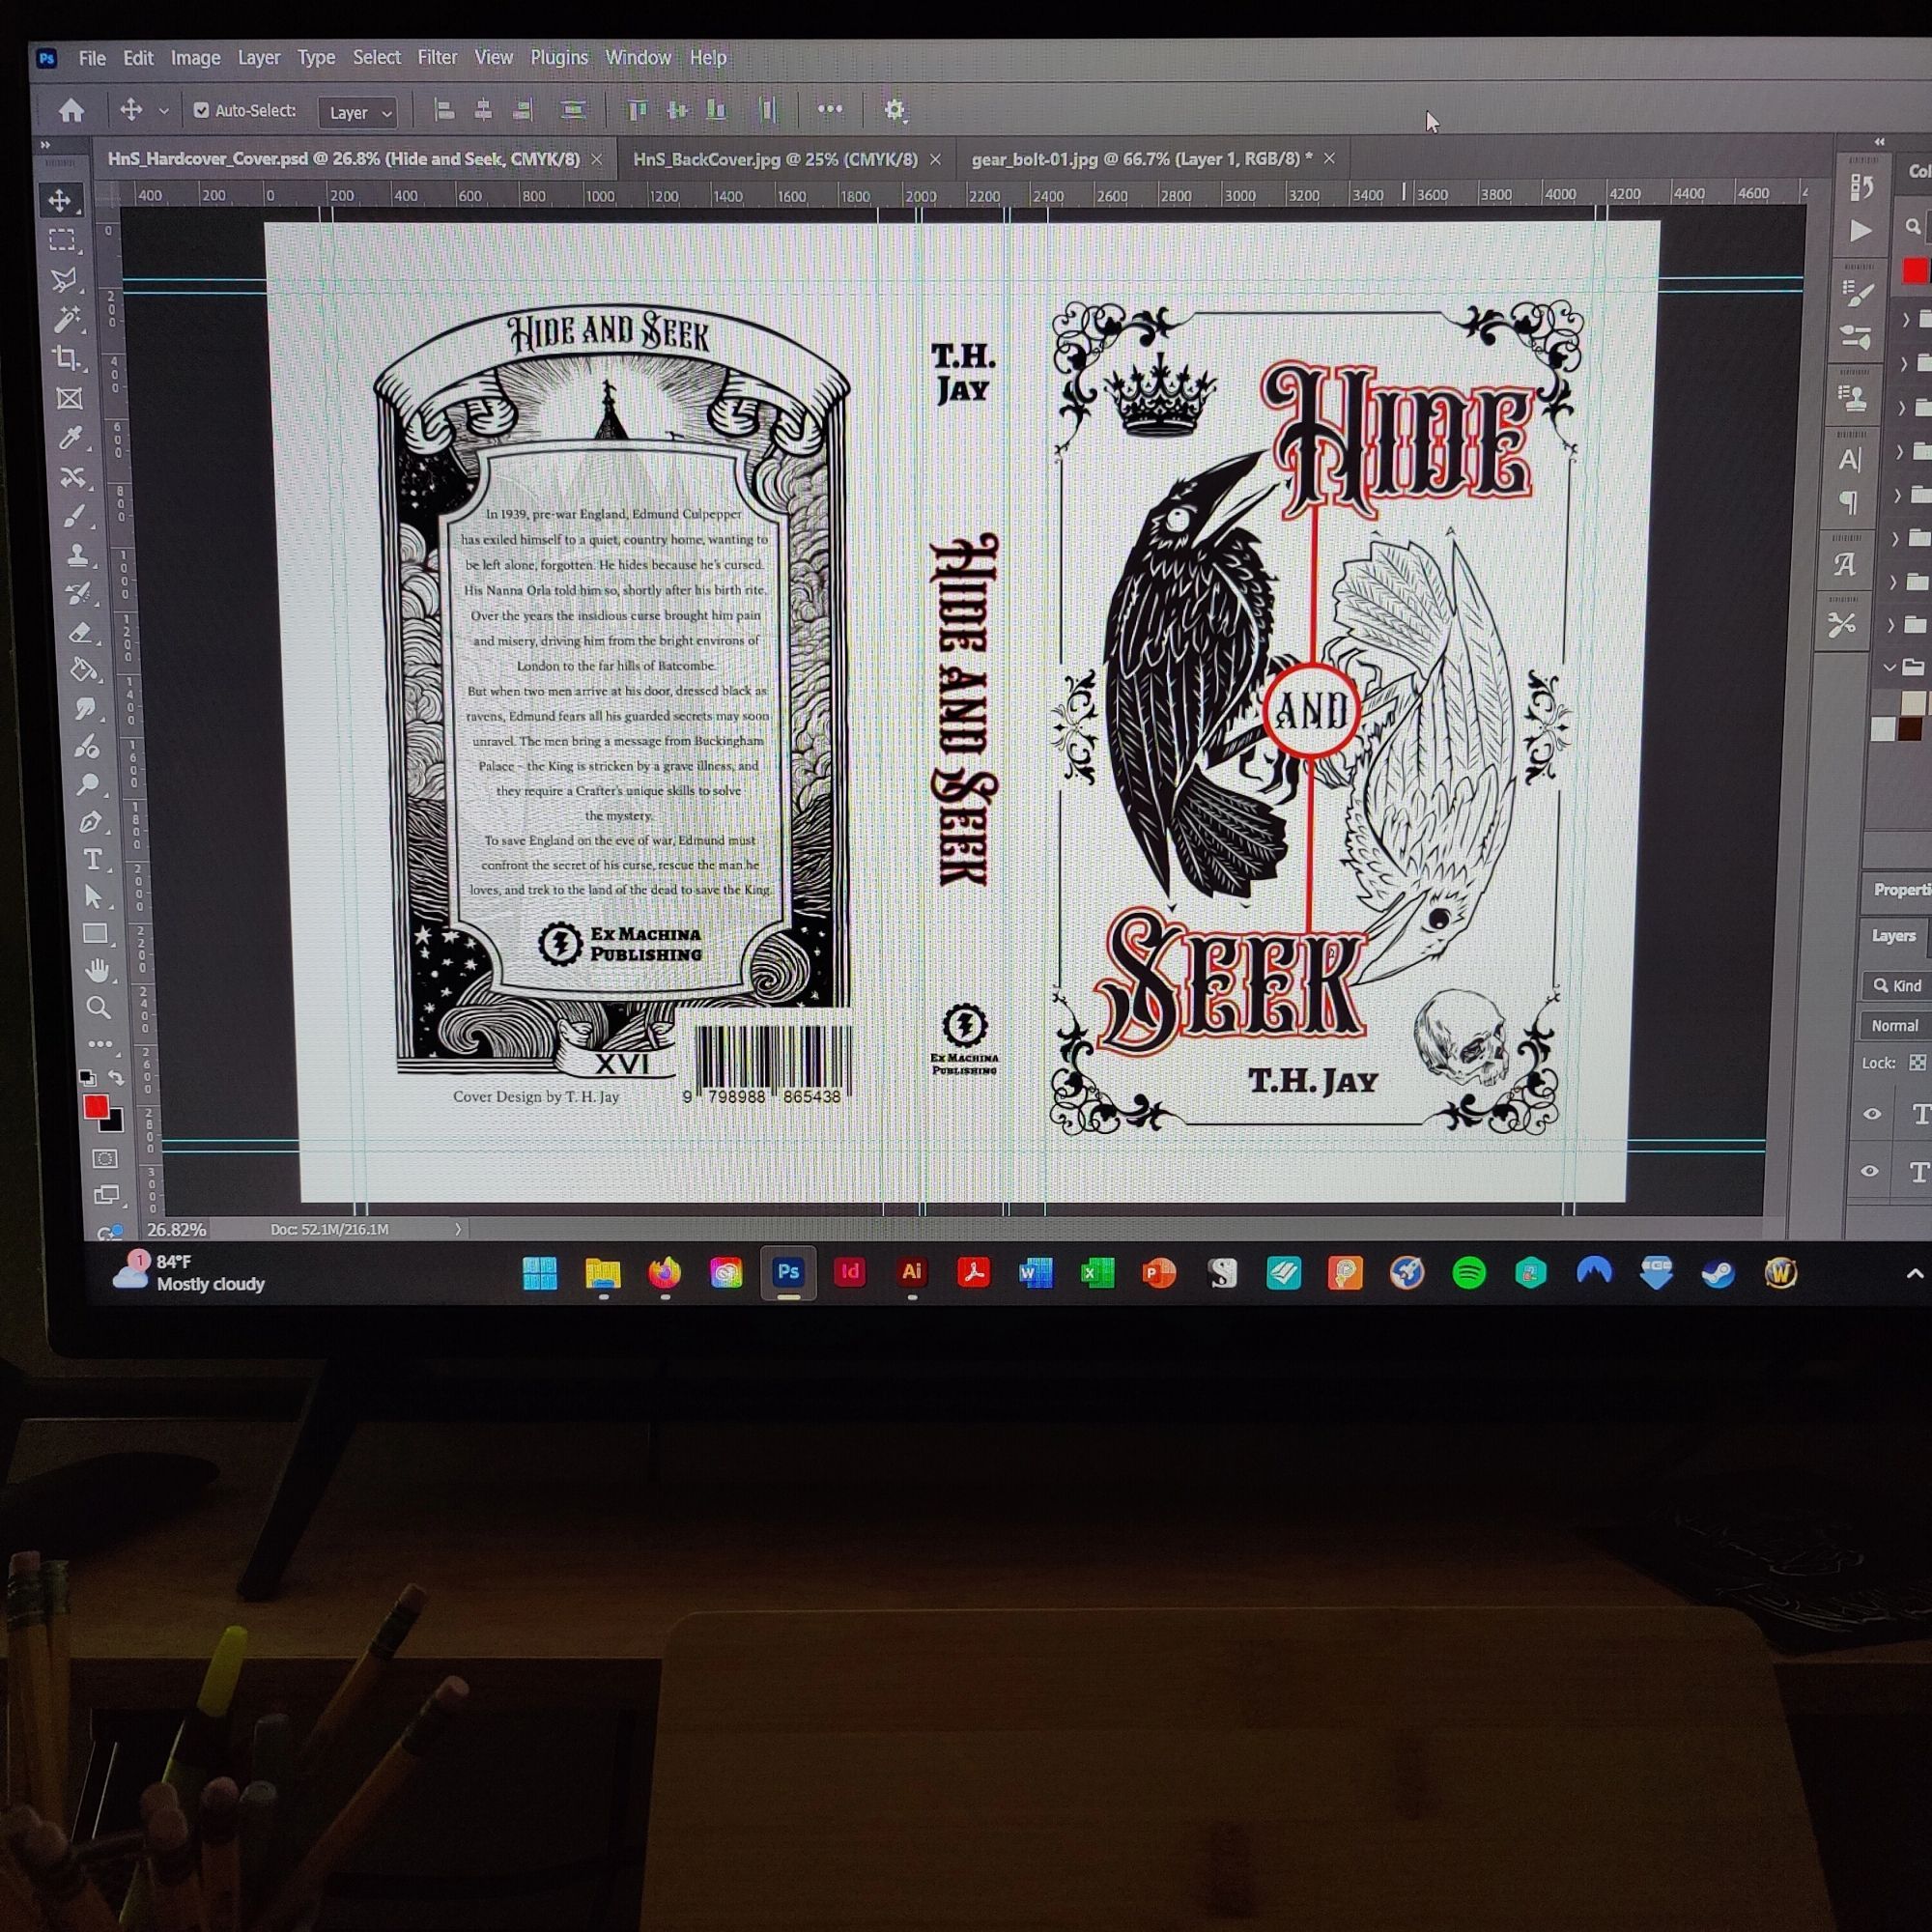Click the black background color swatch

pyautogui.click(x=116, y=1123)
